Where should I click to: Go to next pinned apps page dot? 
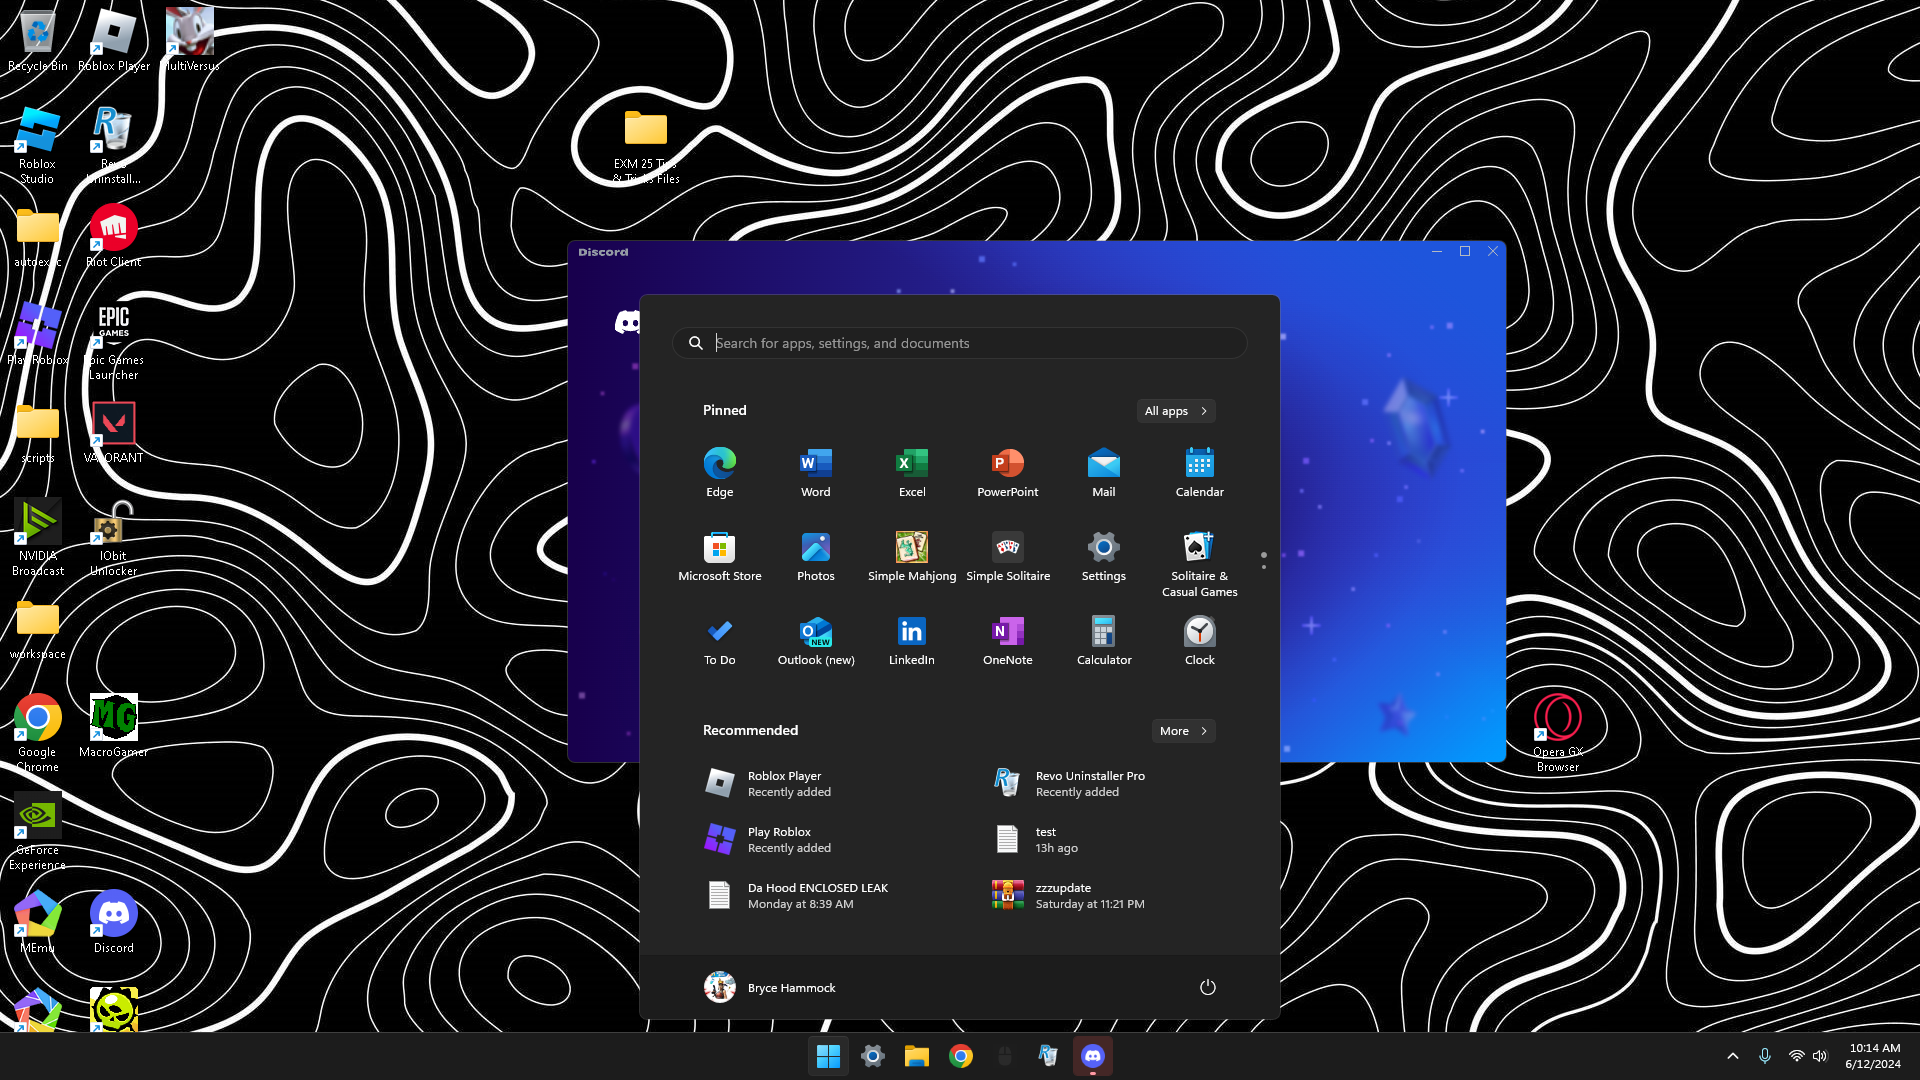click(x=1264, y=567)
